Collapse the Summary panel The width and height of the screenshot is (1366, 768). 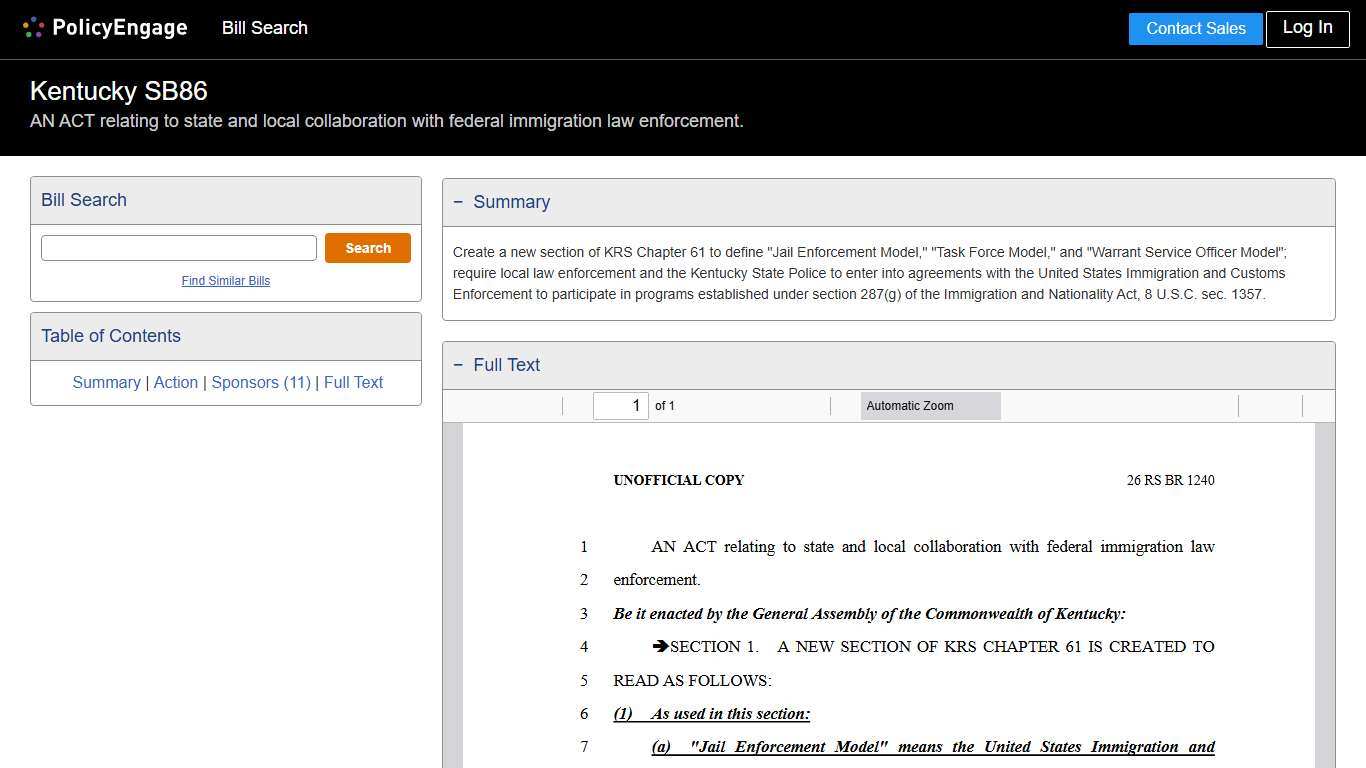coord(458,201)
